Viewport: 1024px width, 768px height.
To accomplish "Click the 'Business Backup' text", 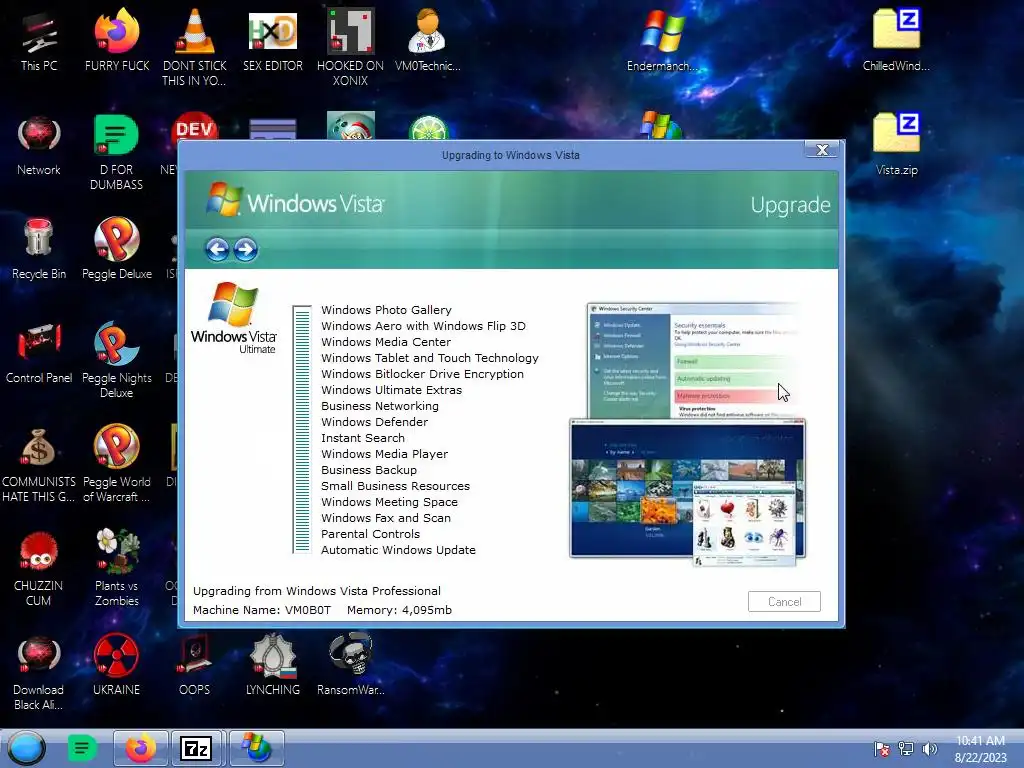I will tap(369, 470).
